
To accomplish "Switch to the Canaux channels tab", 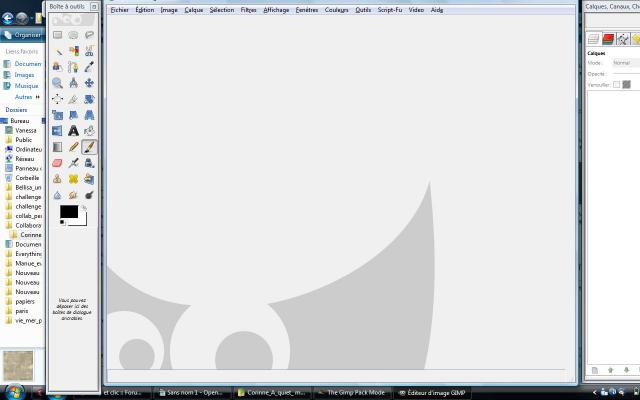I will 608,39.
